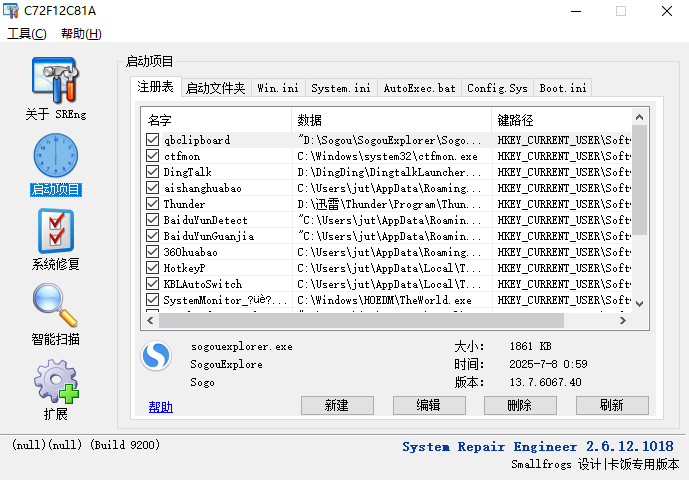Toggle the SystemMonitor entry checkbox

152,300
